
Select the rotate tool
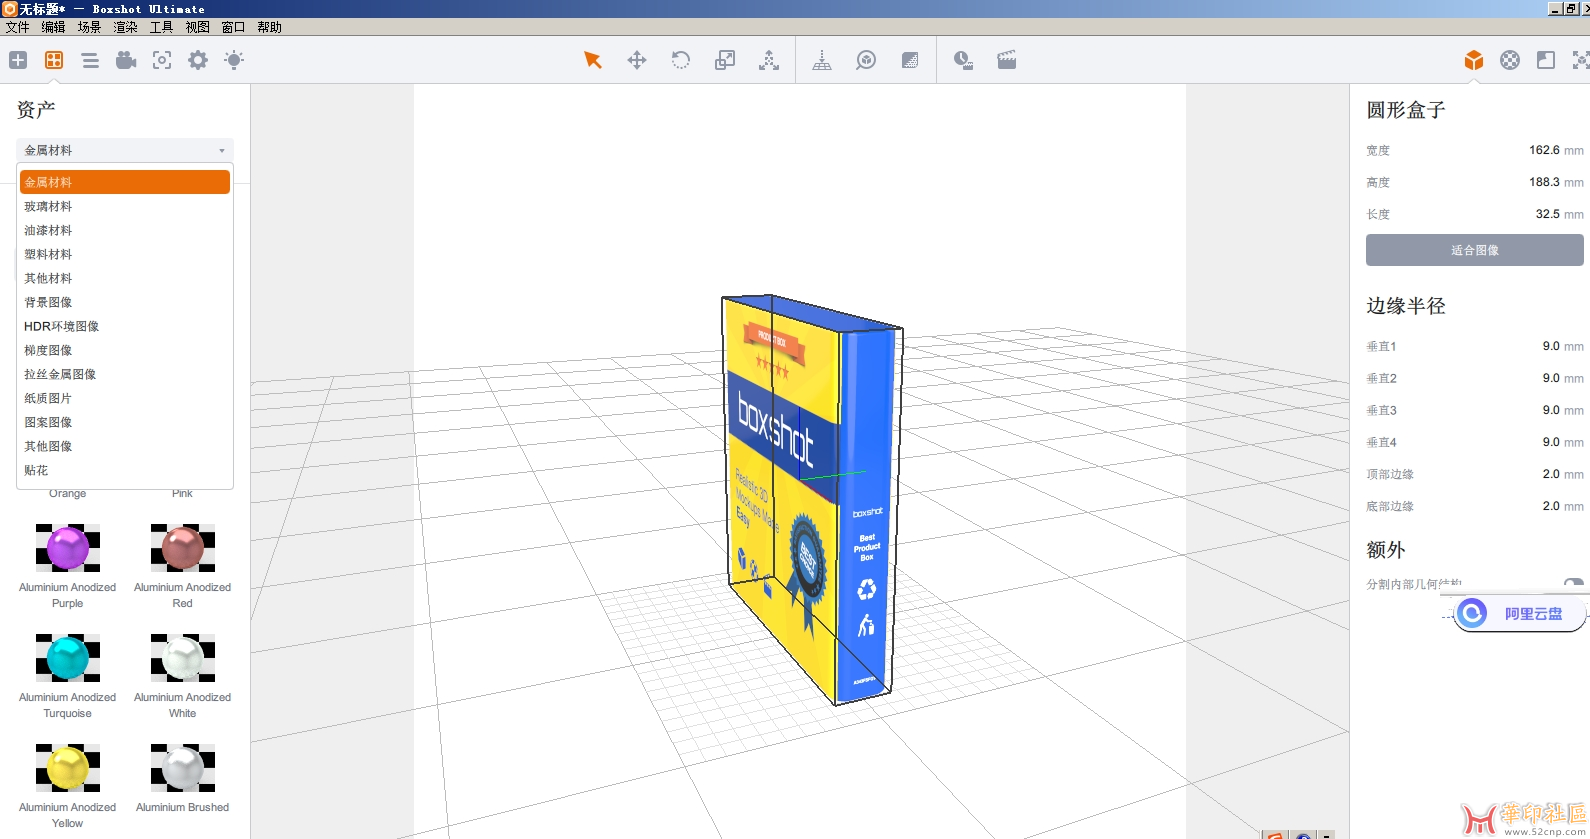pos(681,60)
